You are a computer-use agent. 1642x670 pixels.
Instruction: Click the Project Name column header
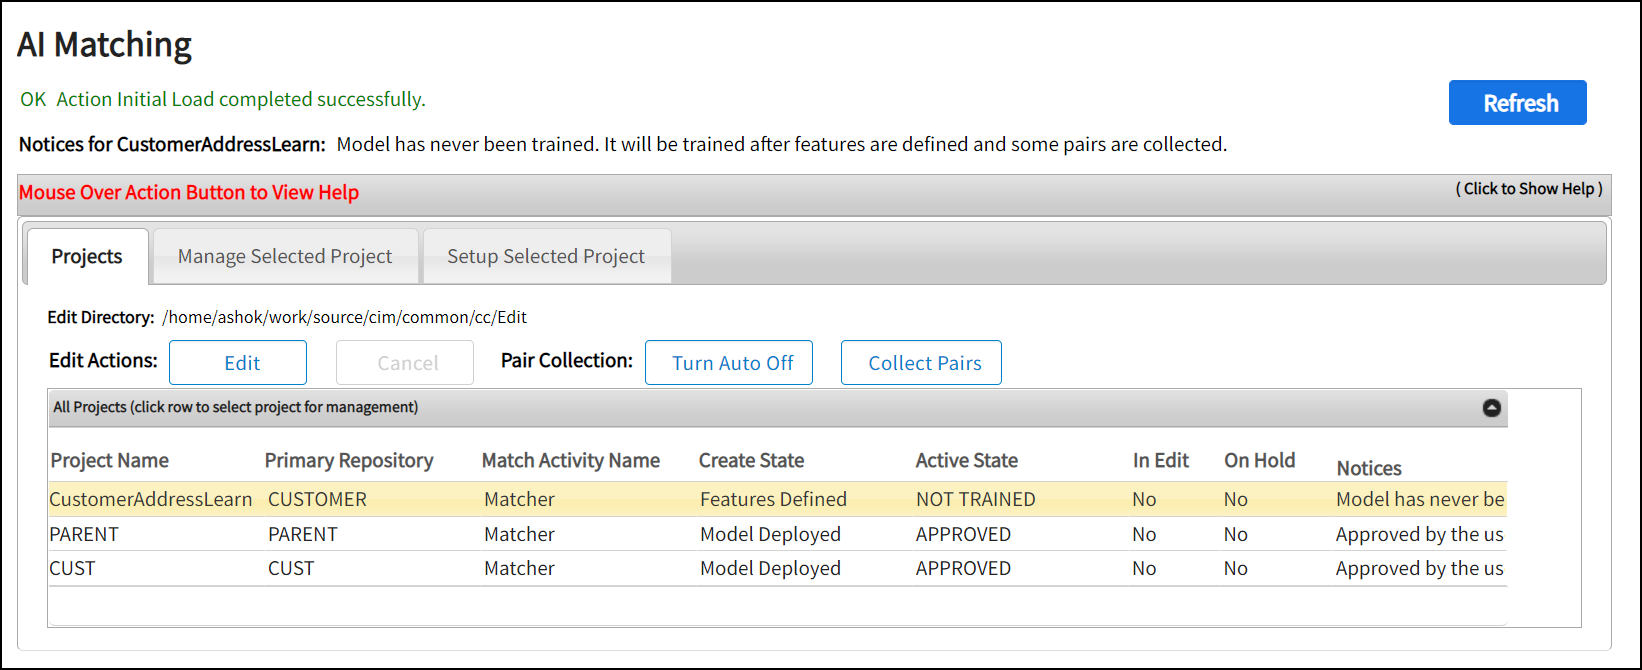[x=110, y=461]
